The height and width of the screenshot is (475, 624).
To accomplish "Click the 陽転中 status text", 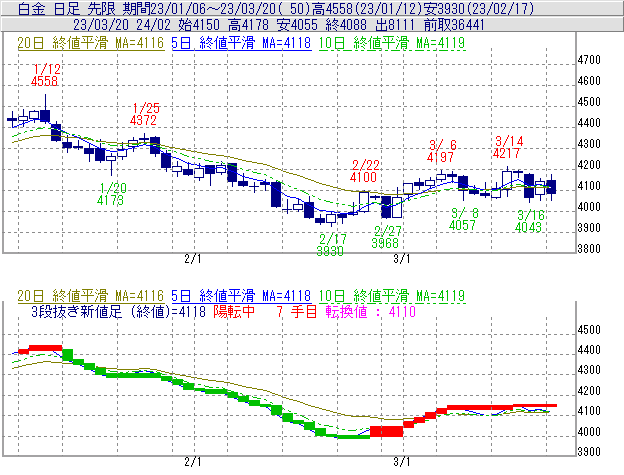I will [x=234, y=312].
